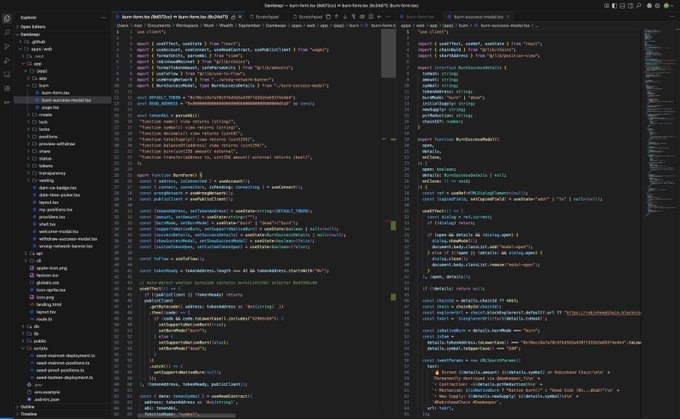Open the Explorer view in the activity bar
Screen dimensions: 680x419
(x=7, y=18)
